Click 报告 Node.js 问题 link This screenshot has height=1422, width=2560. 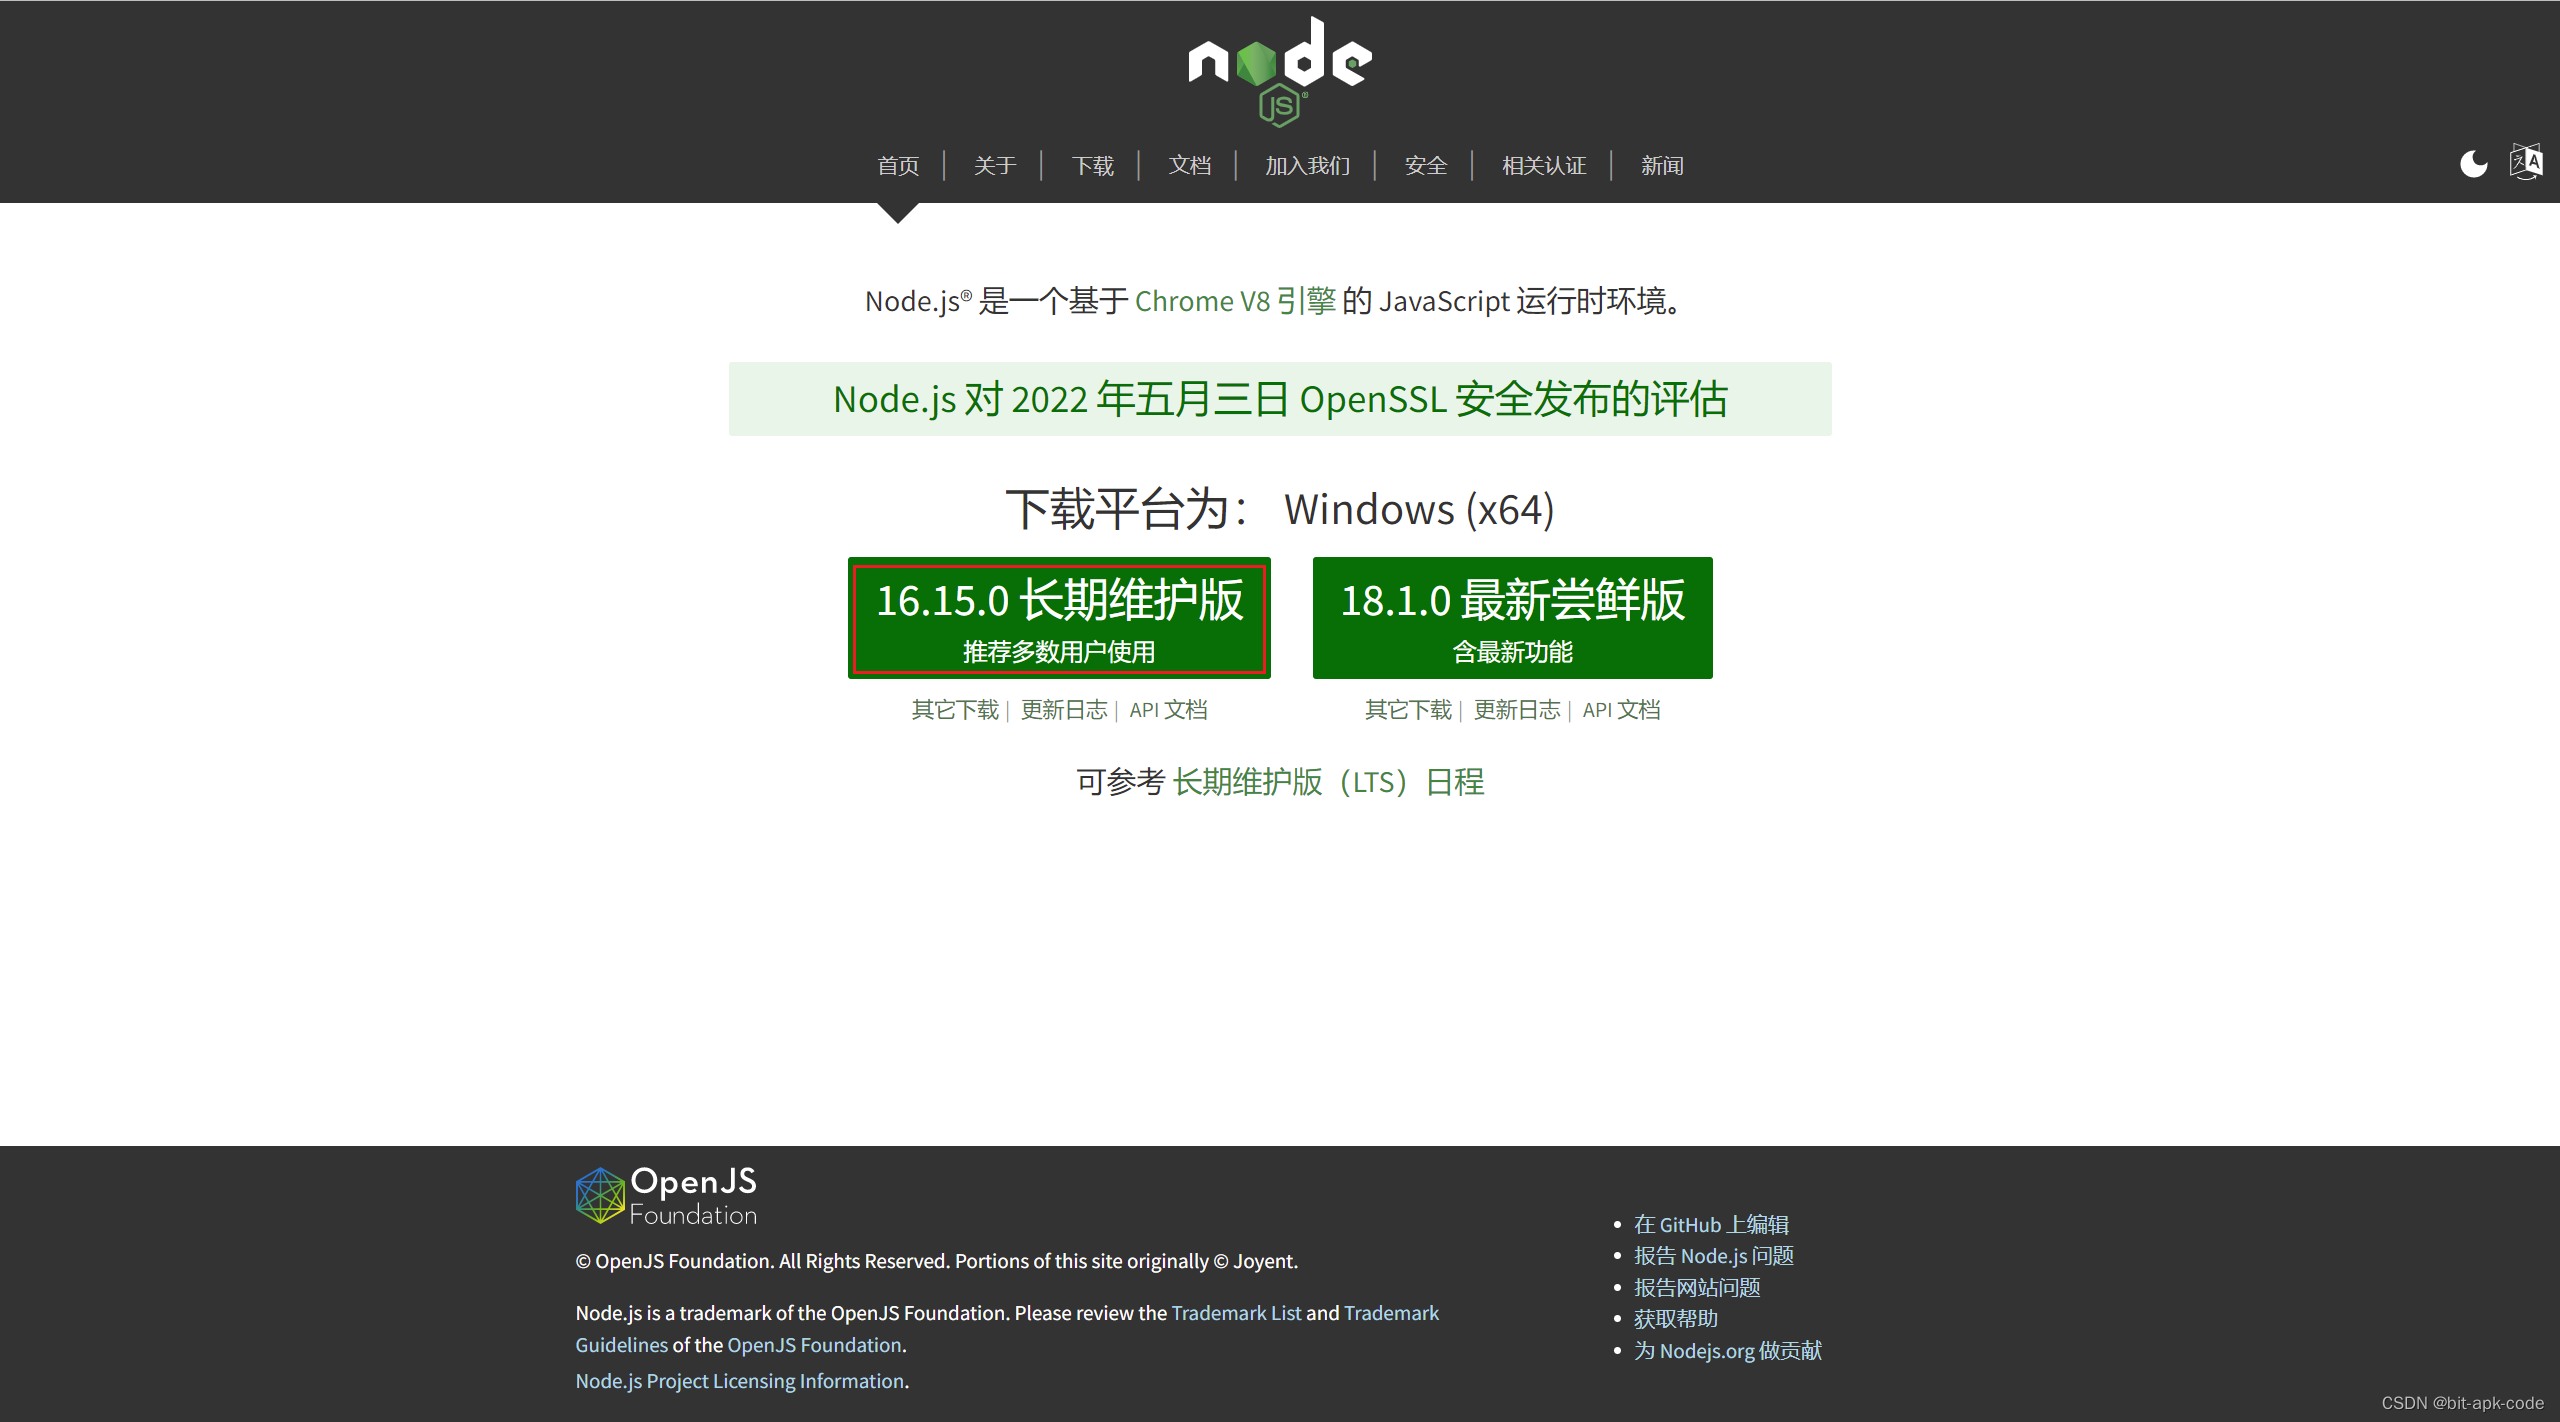click(1713, 1256)
